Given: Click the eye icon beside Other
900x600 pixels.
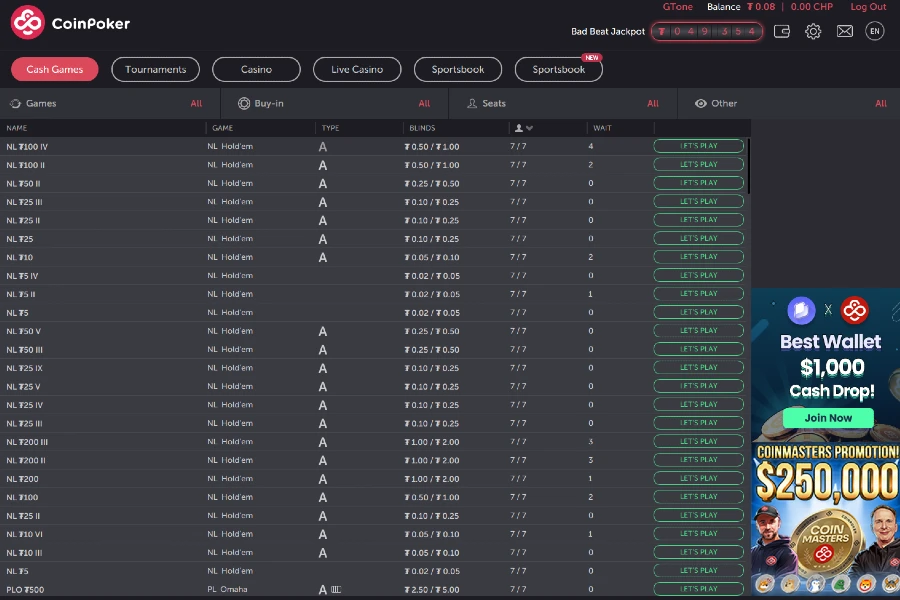Looking at the screenshot, I should 701,103.
